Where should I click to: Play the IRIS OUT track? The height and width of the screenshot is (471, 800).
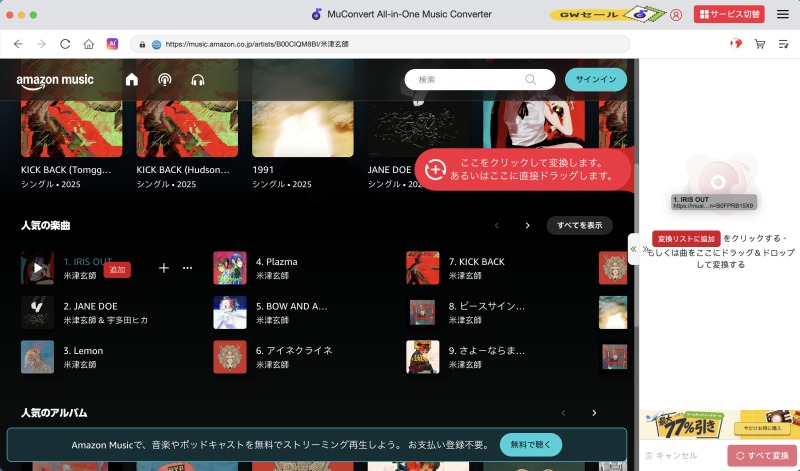pos(37,268)
